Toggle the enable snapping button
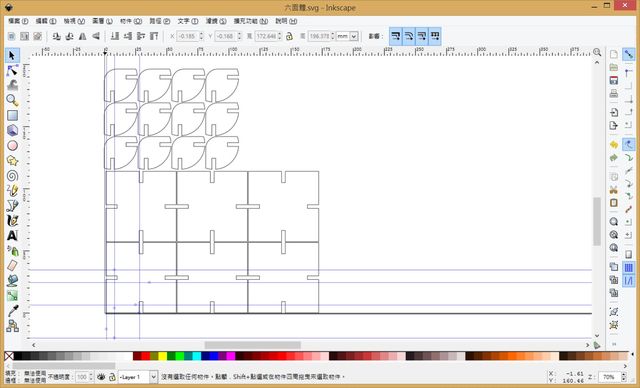This screenshot has height=388, width=640. tap(629, 55)
